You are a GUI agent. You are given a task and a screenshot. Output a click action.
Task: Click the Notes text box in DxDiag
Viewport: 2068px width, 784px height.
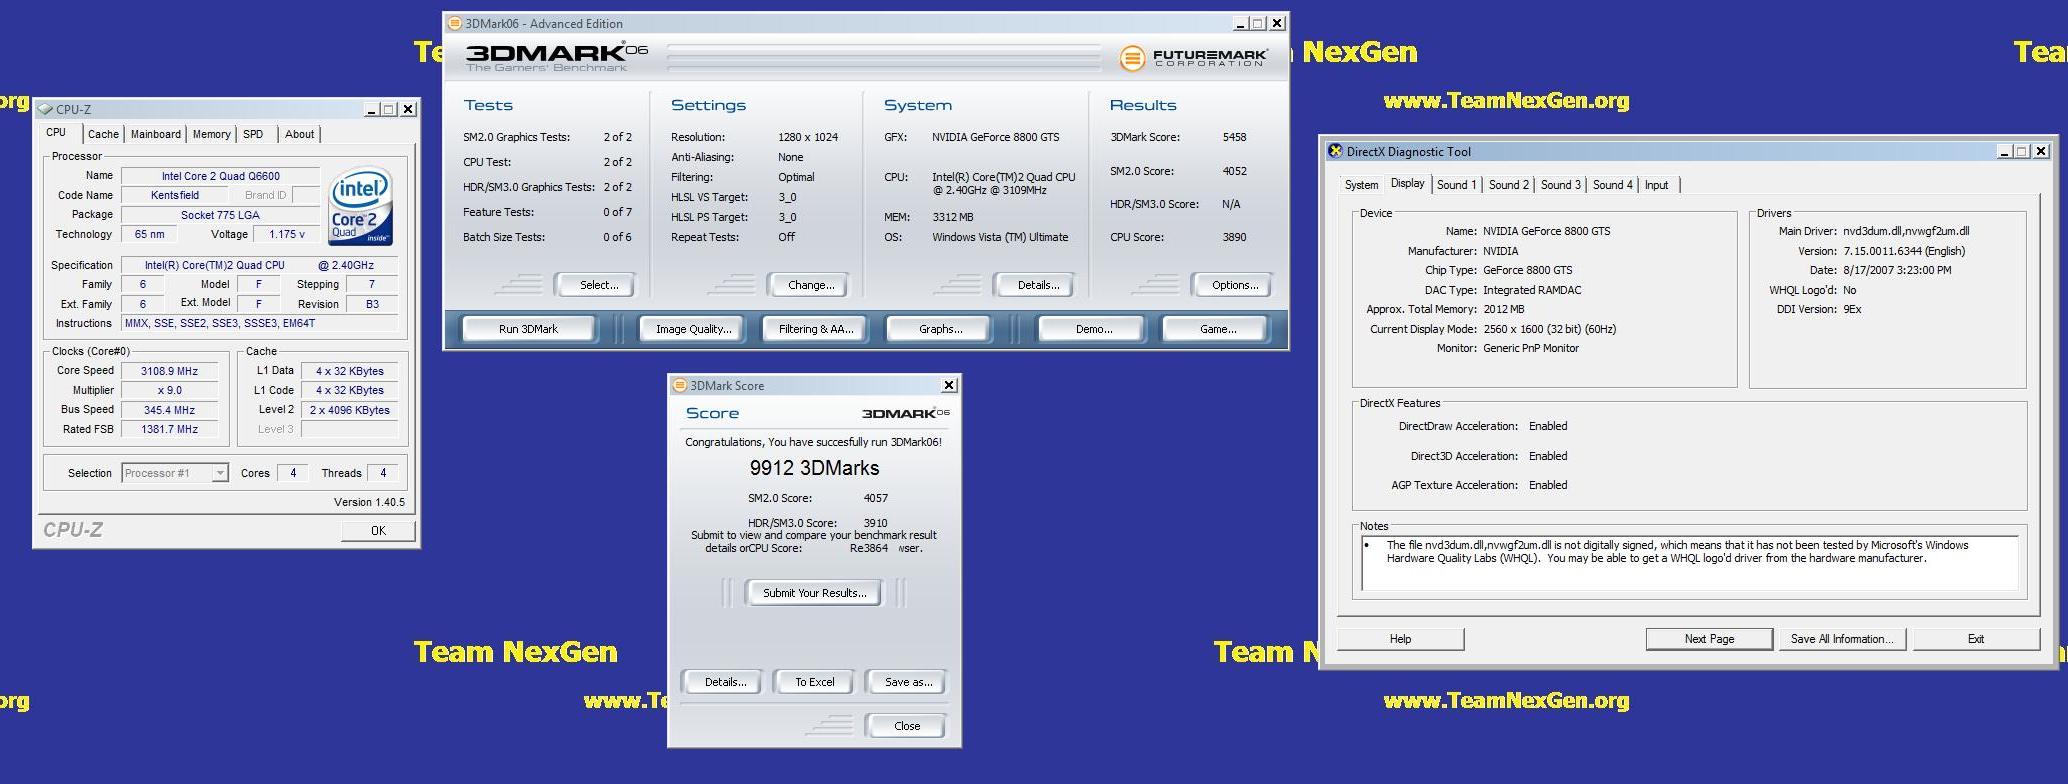pyautogui.click(x=1689, y=562)
